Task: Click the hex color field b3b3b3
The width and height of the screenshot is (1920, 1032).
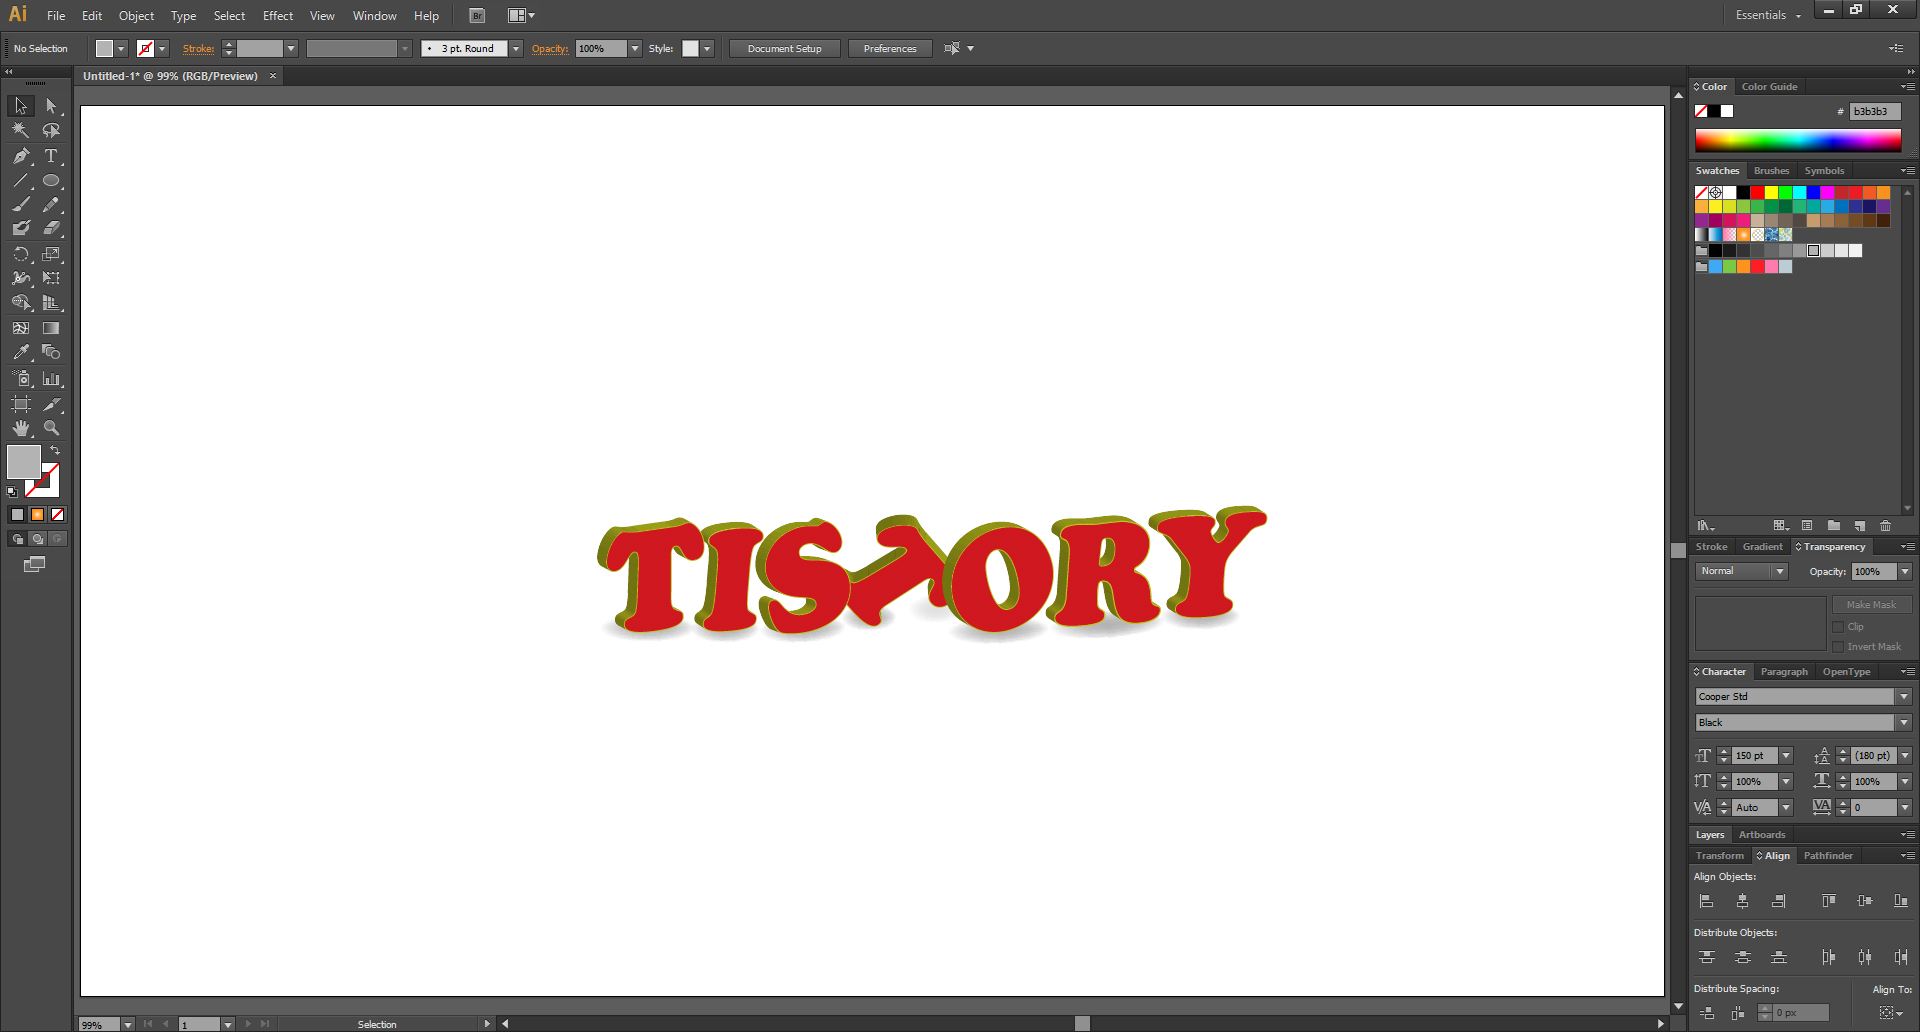Action: click(x=1875, y=111)
